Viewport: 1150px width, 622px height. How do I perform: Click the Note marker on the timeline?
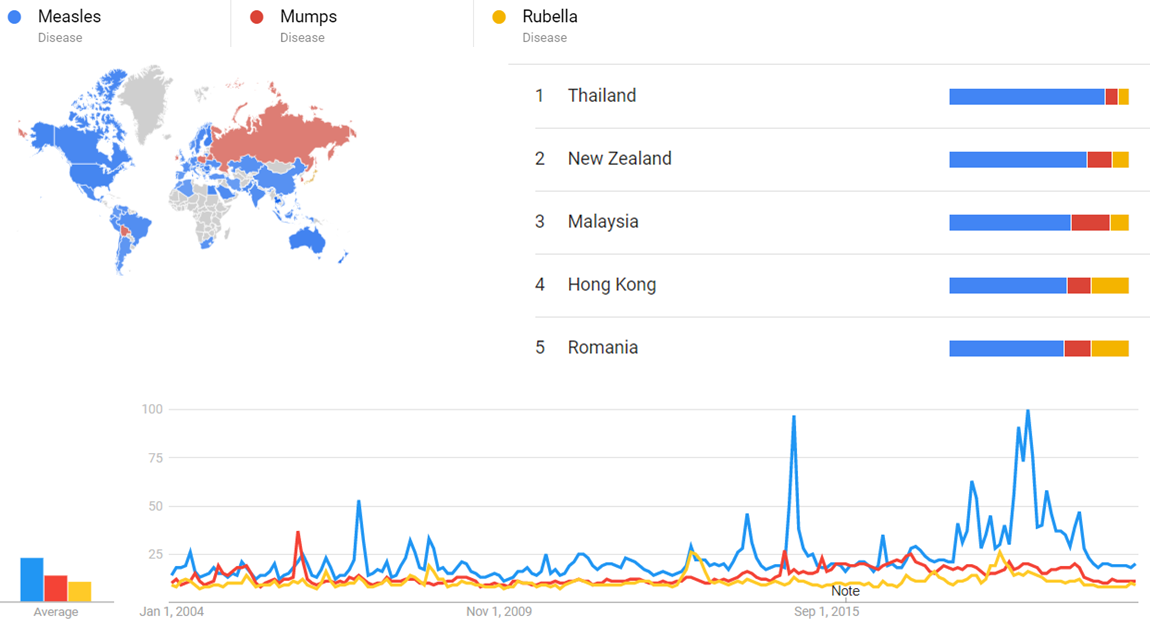845,591
